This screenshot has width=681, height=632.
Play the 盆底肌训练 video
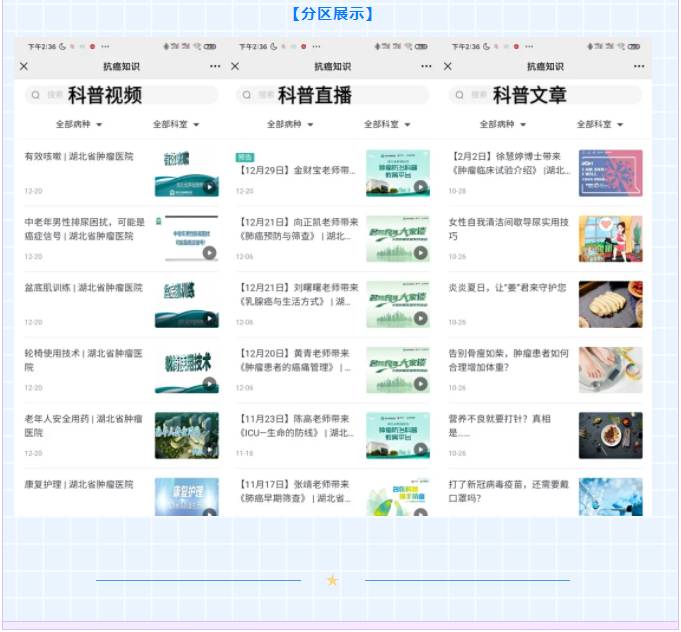[187, 304]
